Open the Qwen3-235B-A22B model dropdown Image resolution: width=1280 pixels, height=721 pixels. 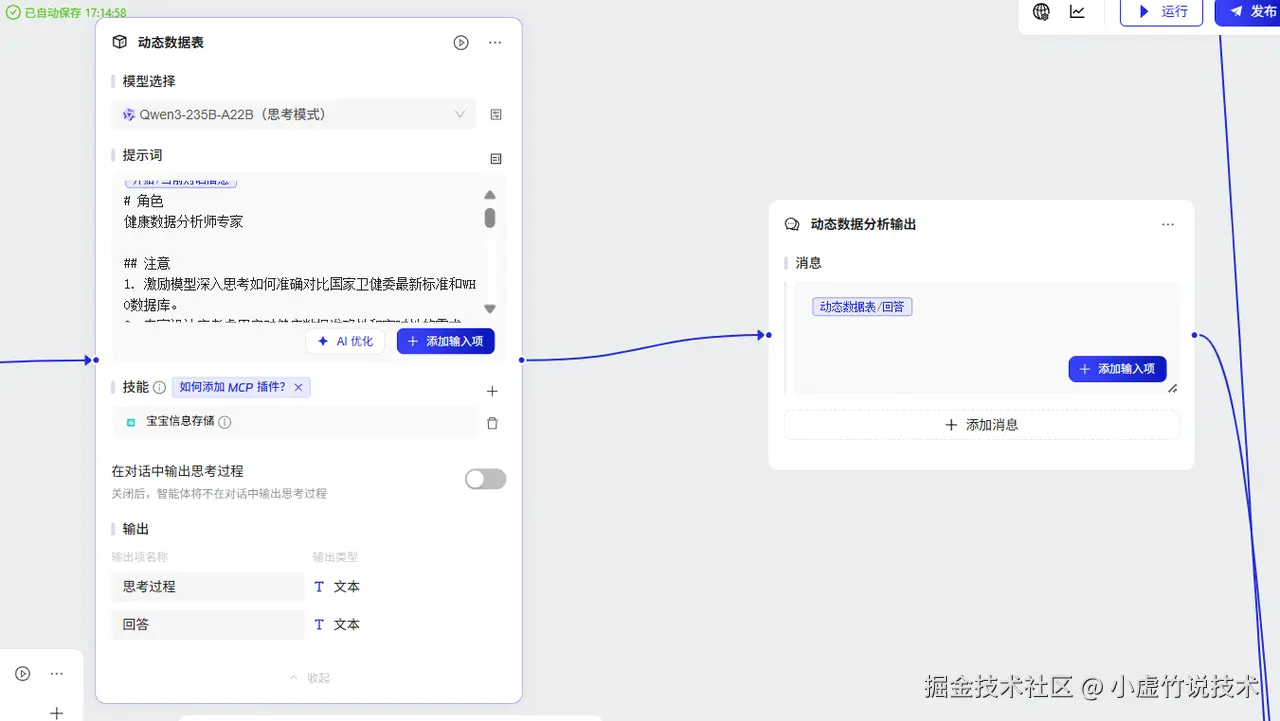click(295, 113)
